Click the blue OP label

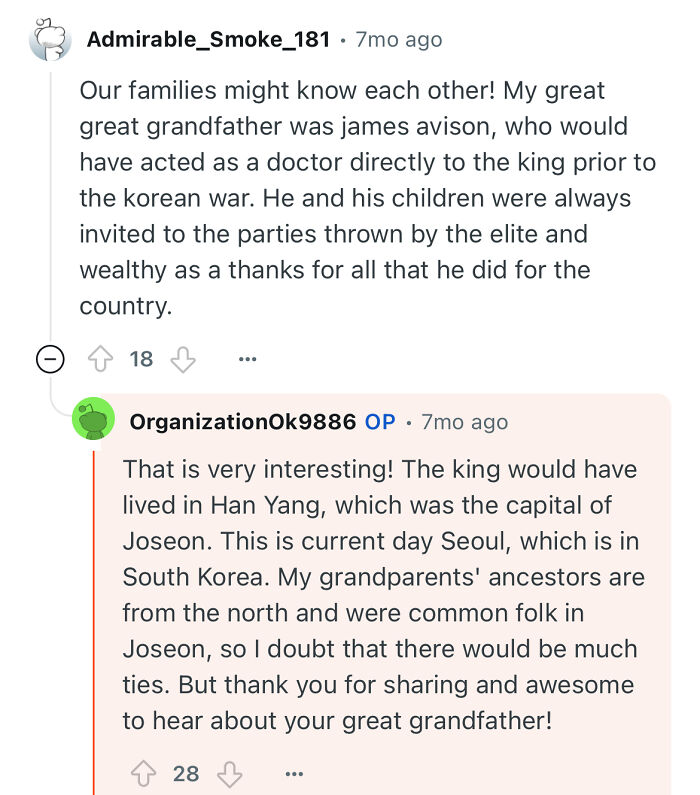coord(380,422)
